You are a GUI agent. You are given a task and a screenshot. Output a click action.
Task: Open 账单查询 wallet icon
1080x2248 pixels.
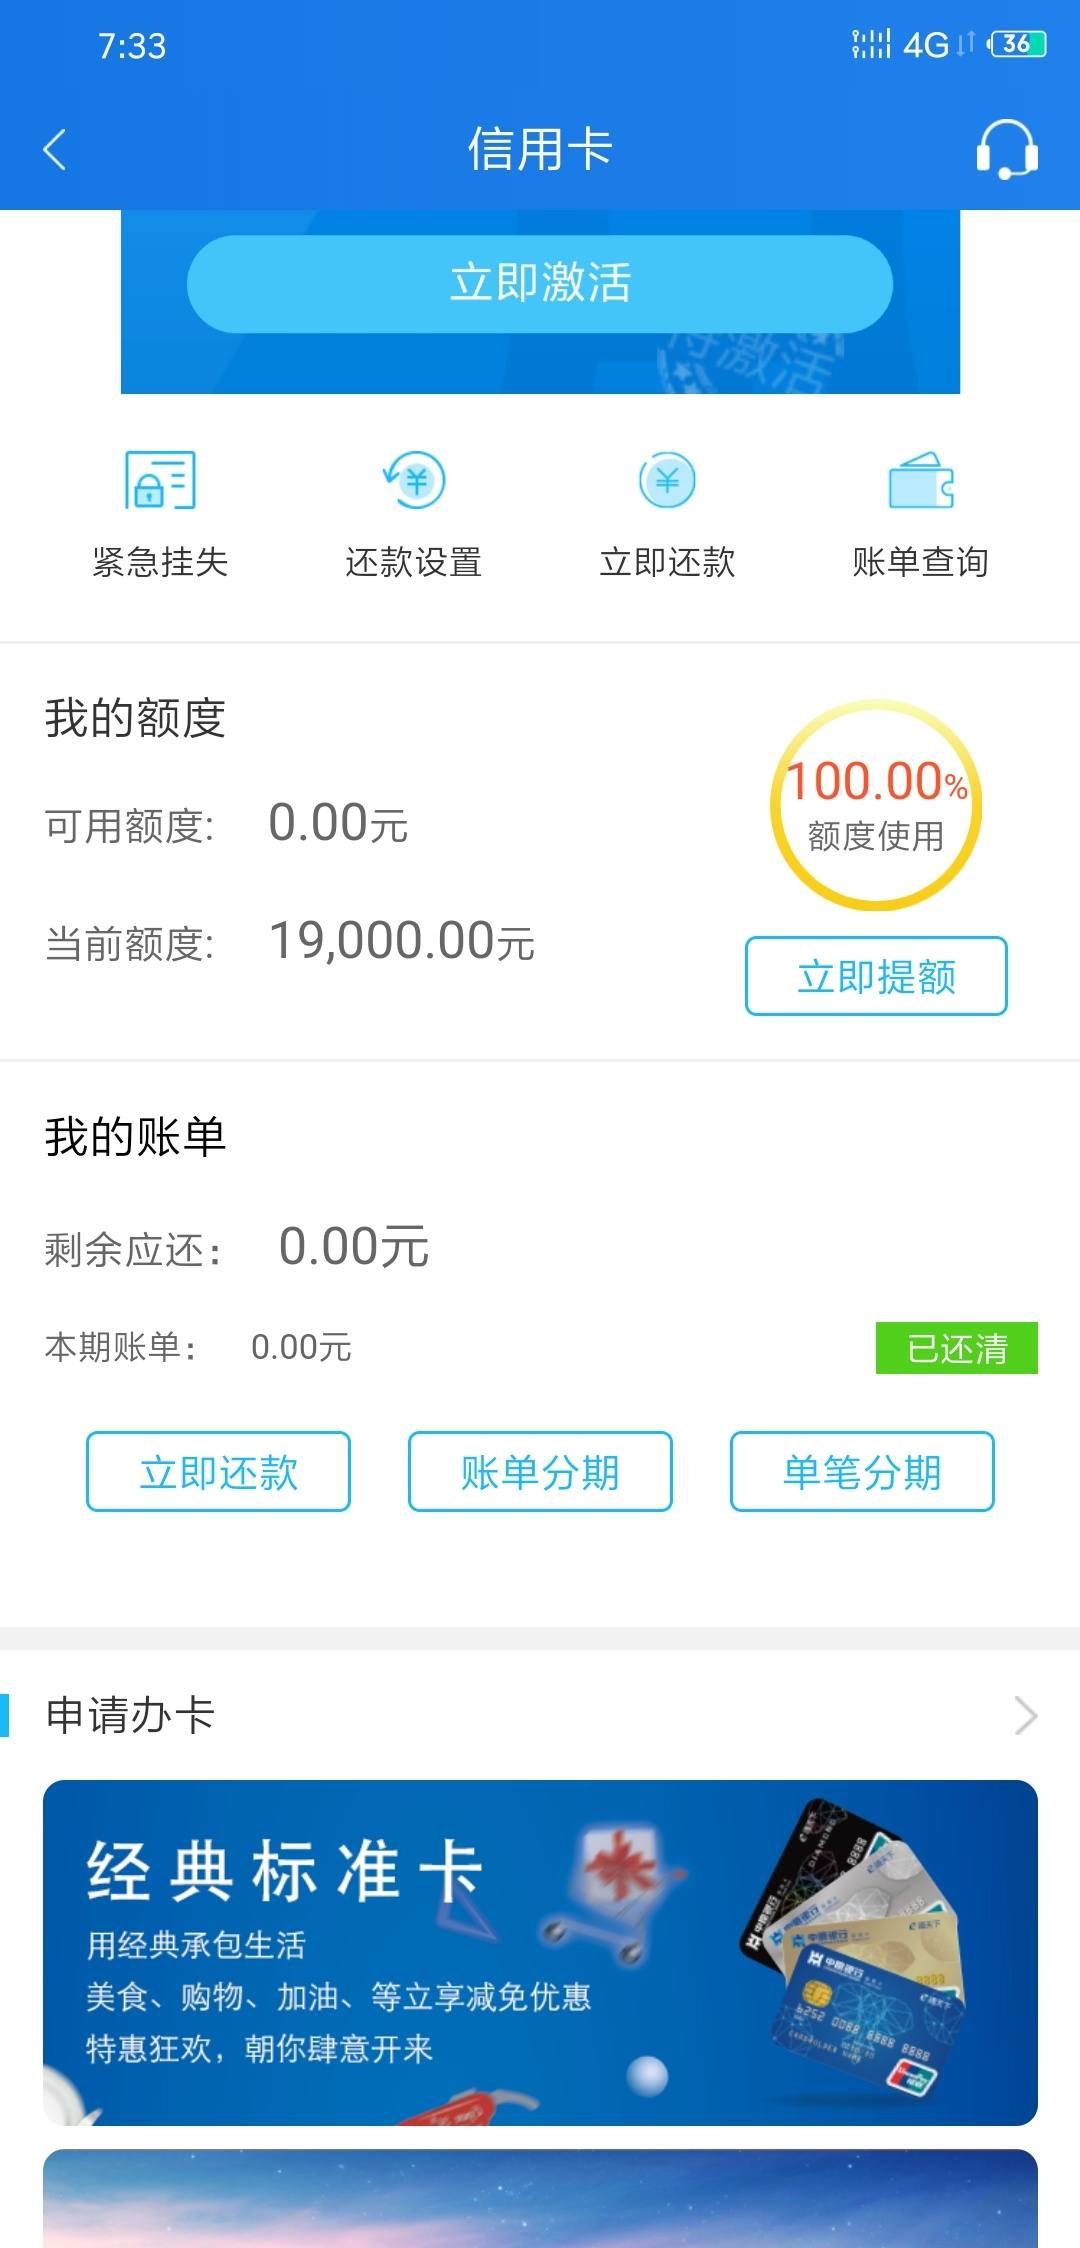click(921, 480)
